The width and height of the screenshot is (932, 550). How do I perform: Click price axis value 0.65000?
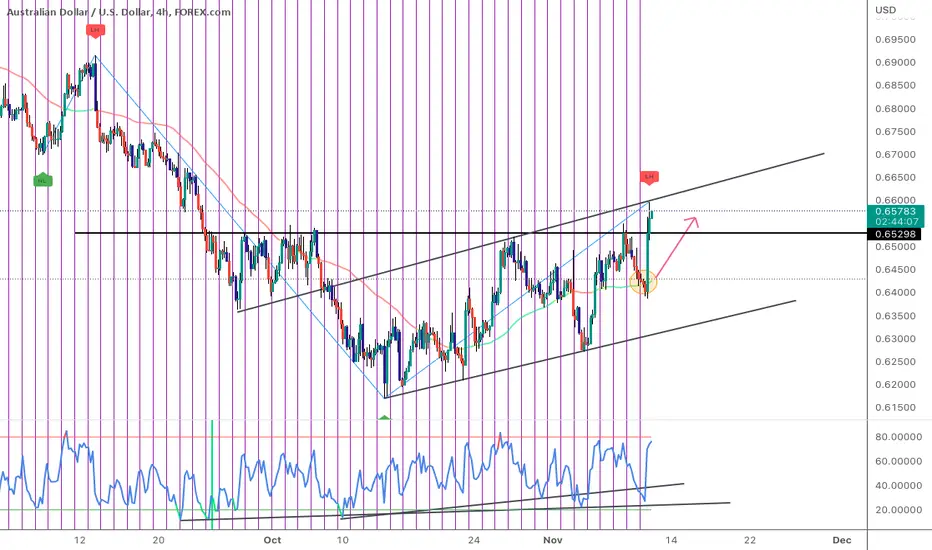895,246
